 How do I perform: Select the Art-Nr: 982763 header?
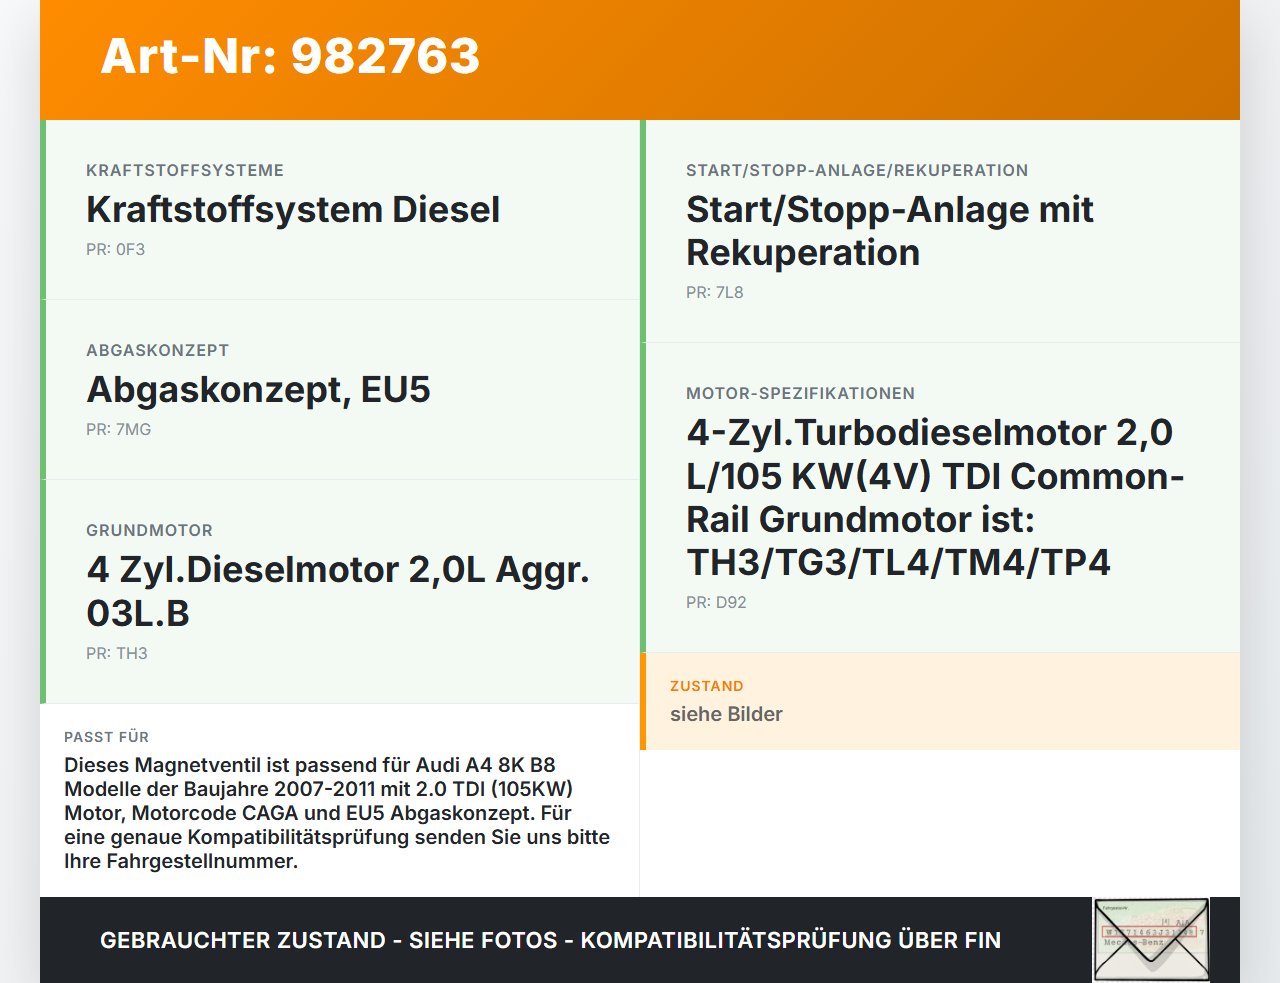(290, 57)
